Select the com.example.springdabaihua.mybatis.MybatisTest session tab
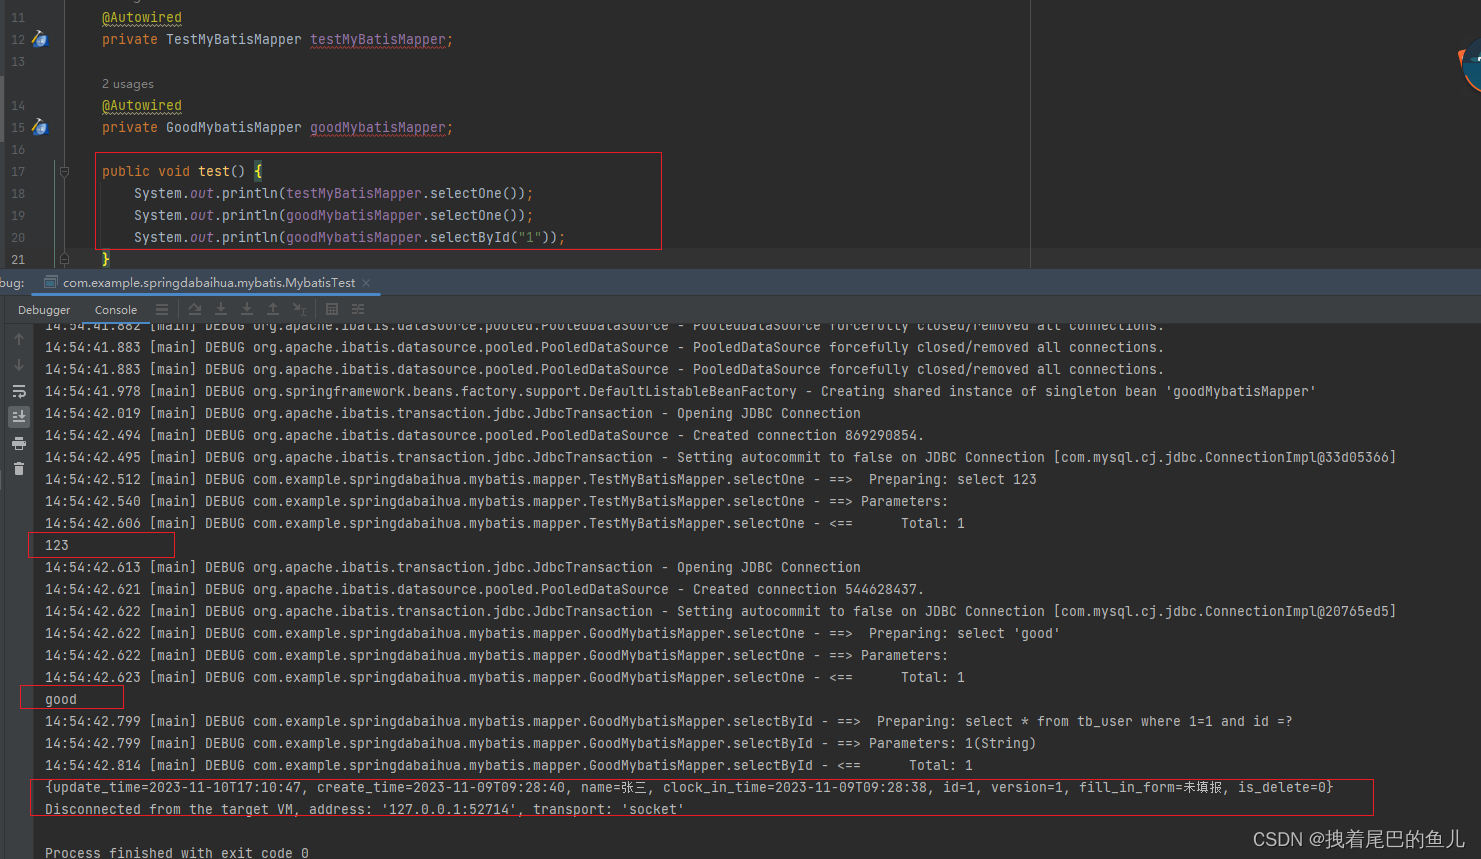Viewport: 1481px width, 859px height. (x=208, y=283)
